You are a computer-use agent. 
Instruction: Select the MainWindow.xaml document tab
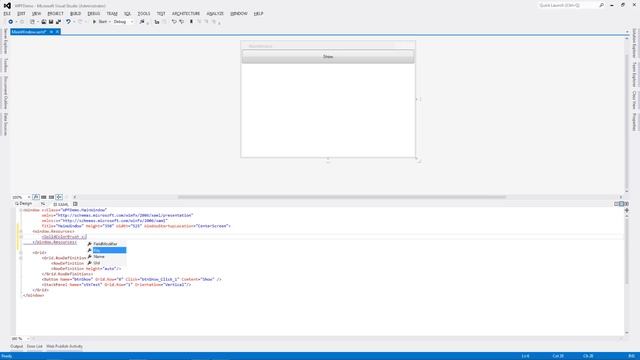pos(29,32)
